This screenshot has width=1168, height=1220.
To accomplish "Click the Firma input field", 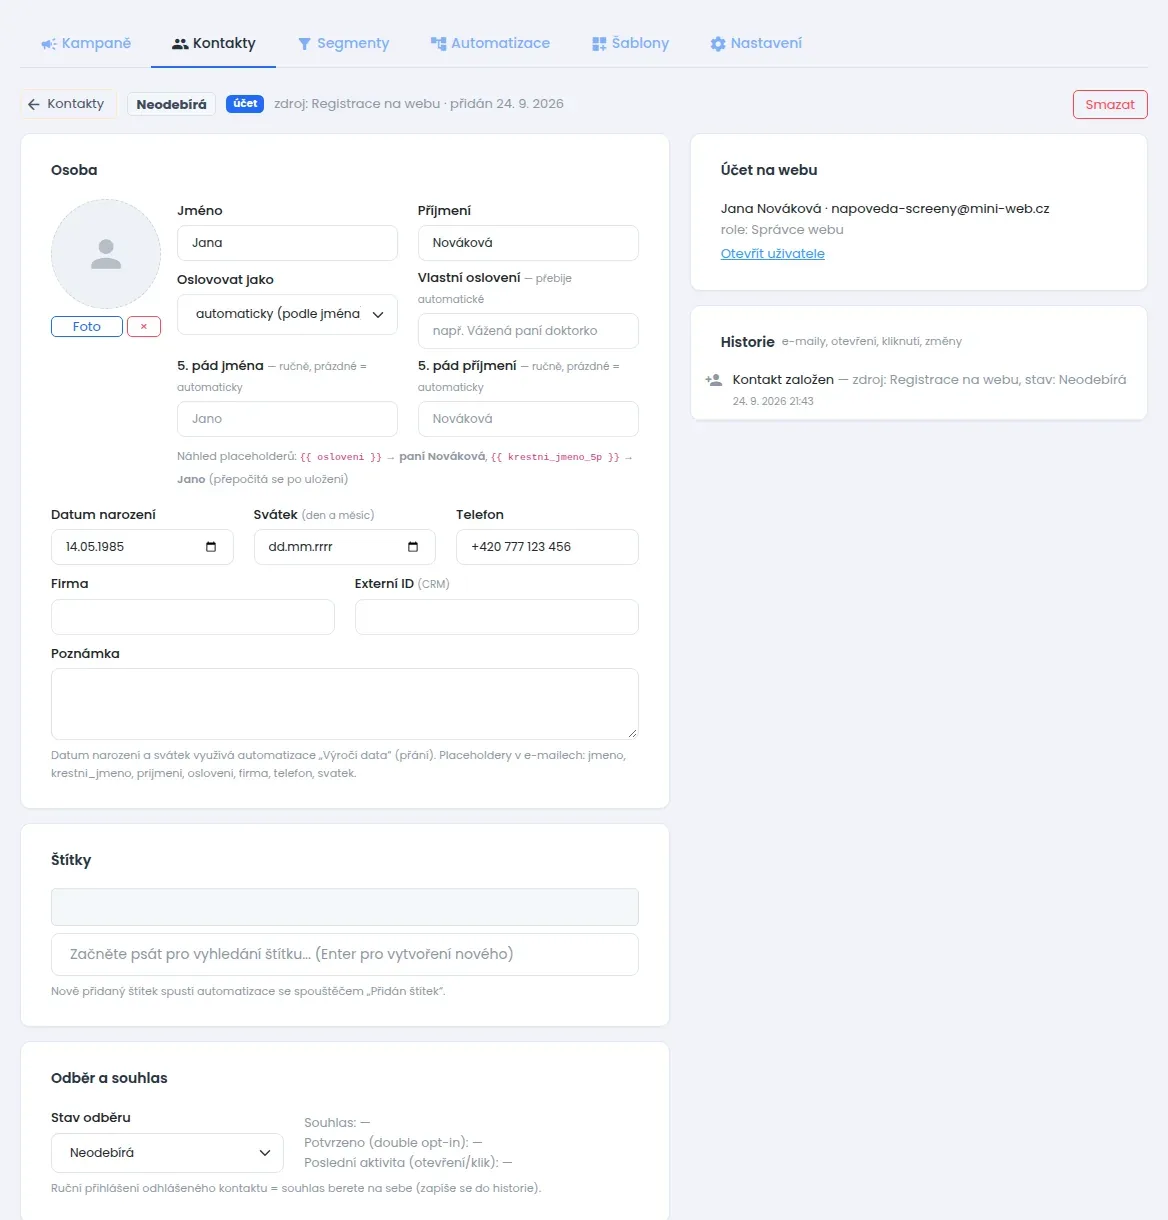I will 193,617.
